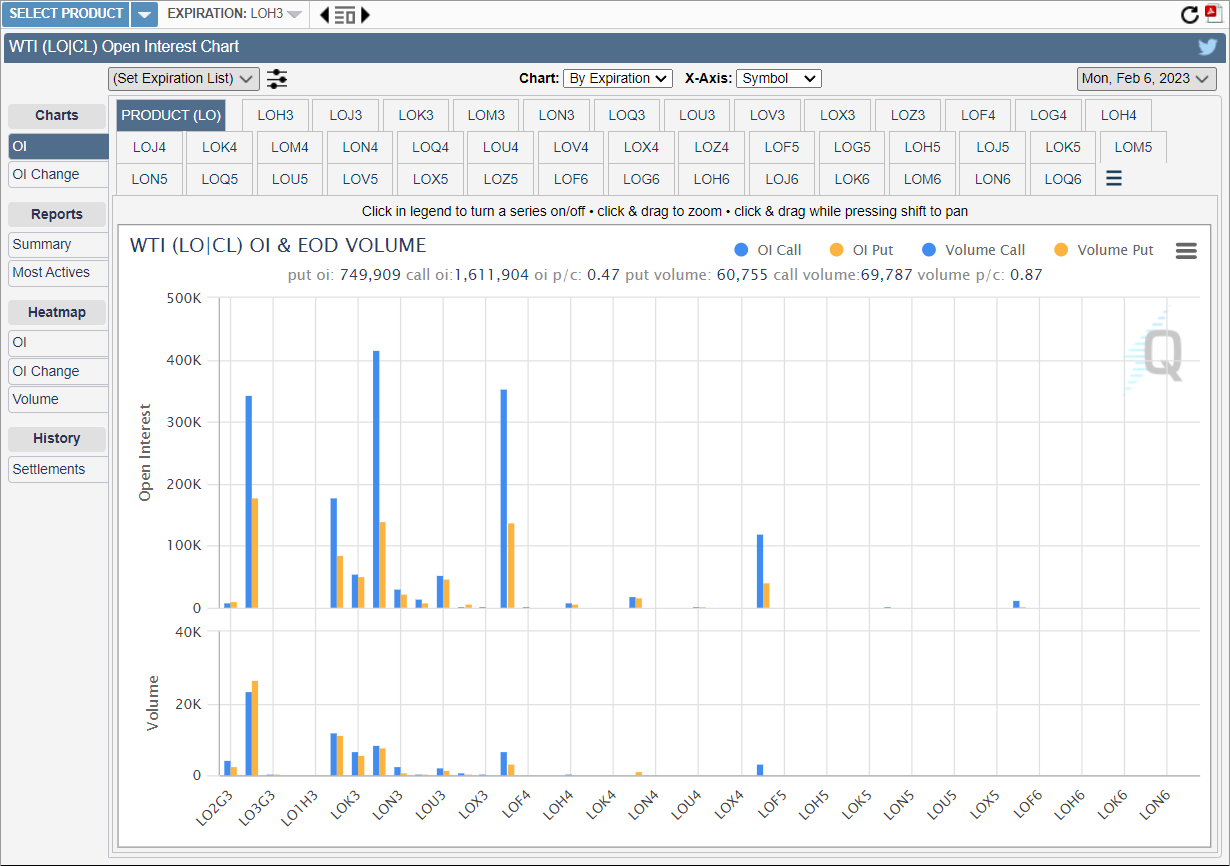
Task: Click the previous expiration left arrow
Action: 324,15
